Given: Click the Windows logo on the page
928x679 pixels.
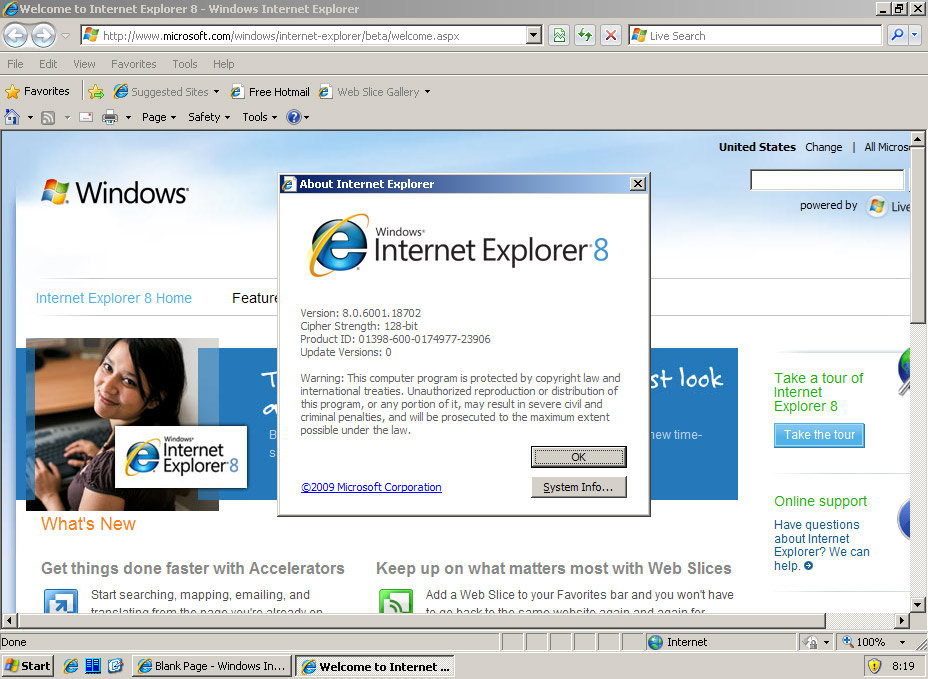Looking at the screenshot, I should tap(115, 192).
